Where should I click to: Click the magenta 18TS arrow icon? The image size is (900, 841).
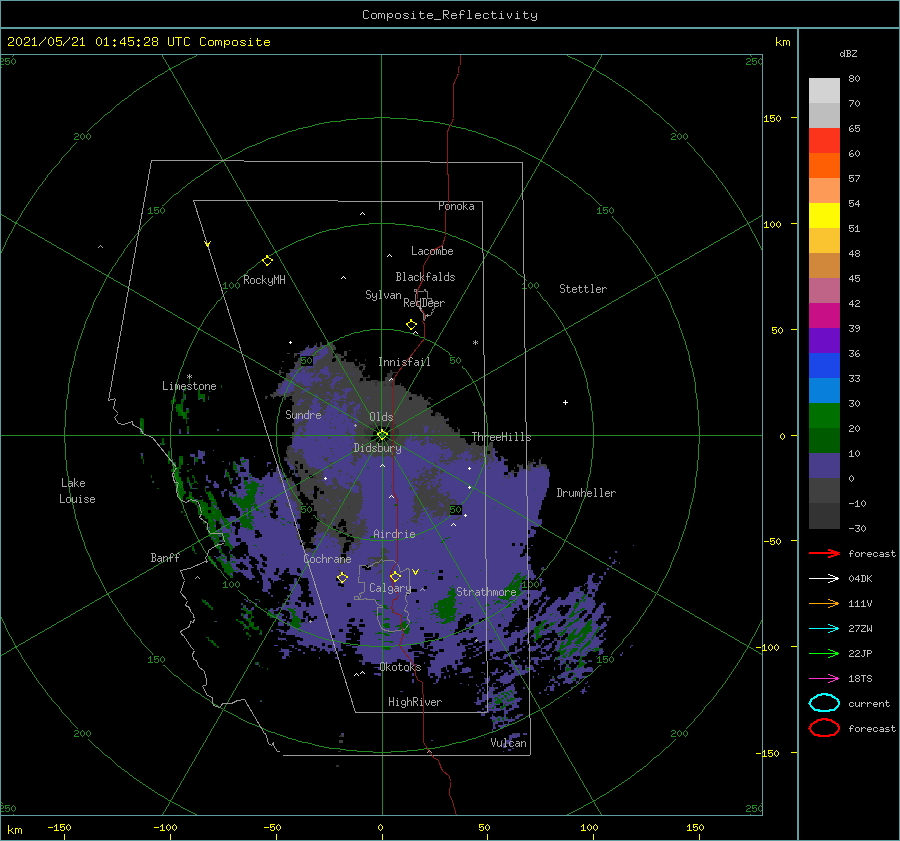click(x=824, y=679)
